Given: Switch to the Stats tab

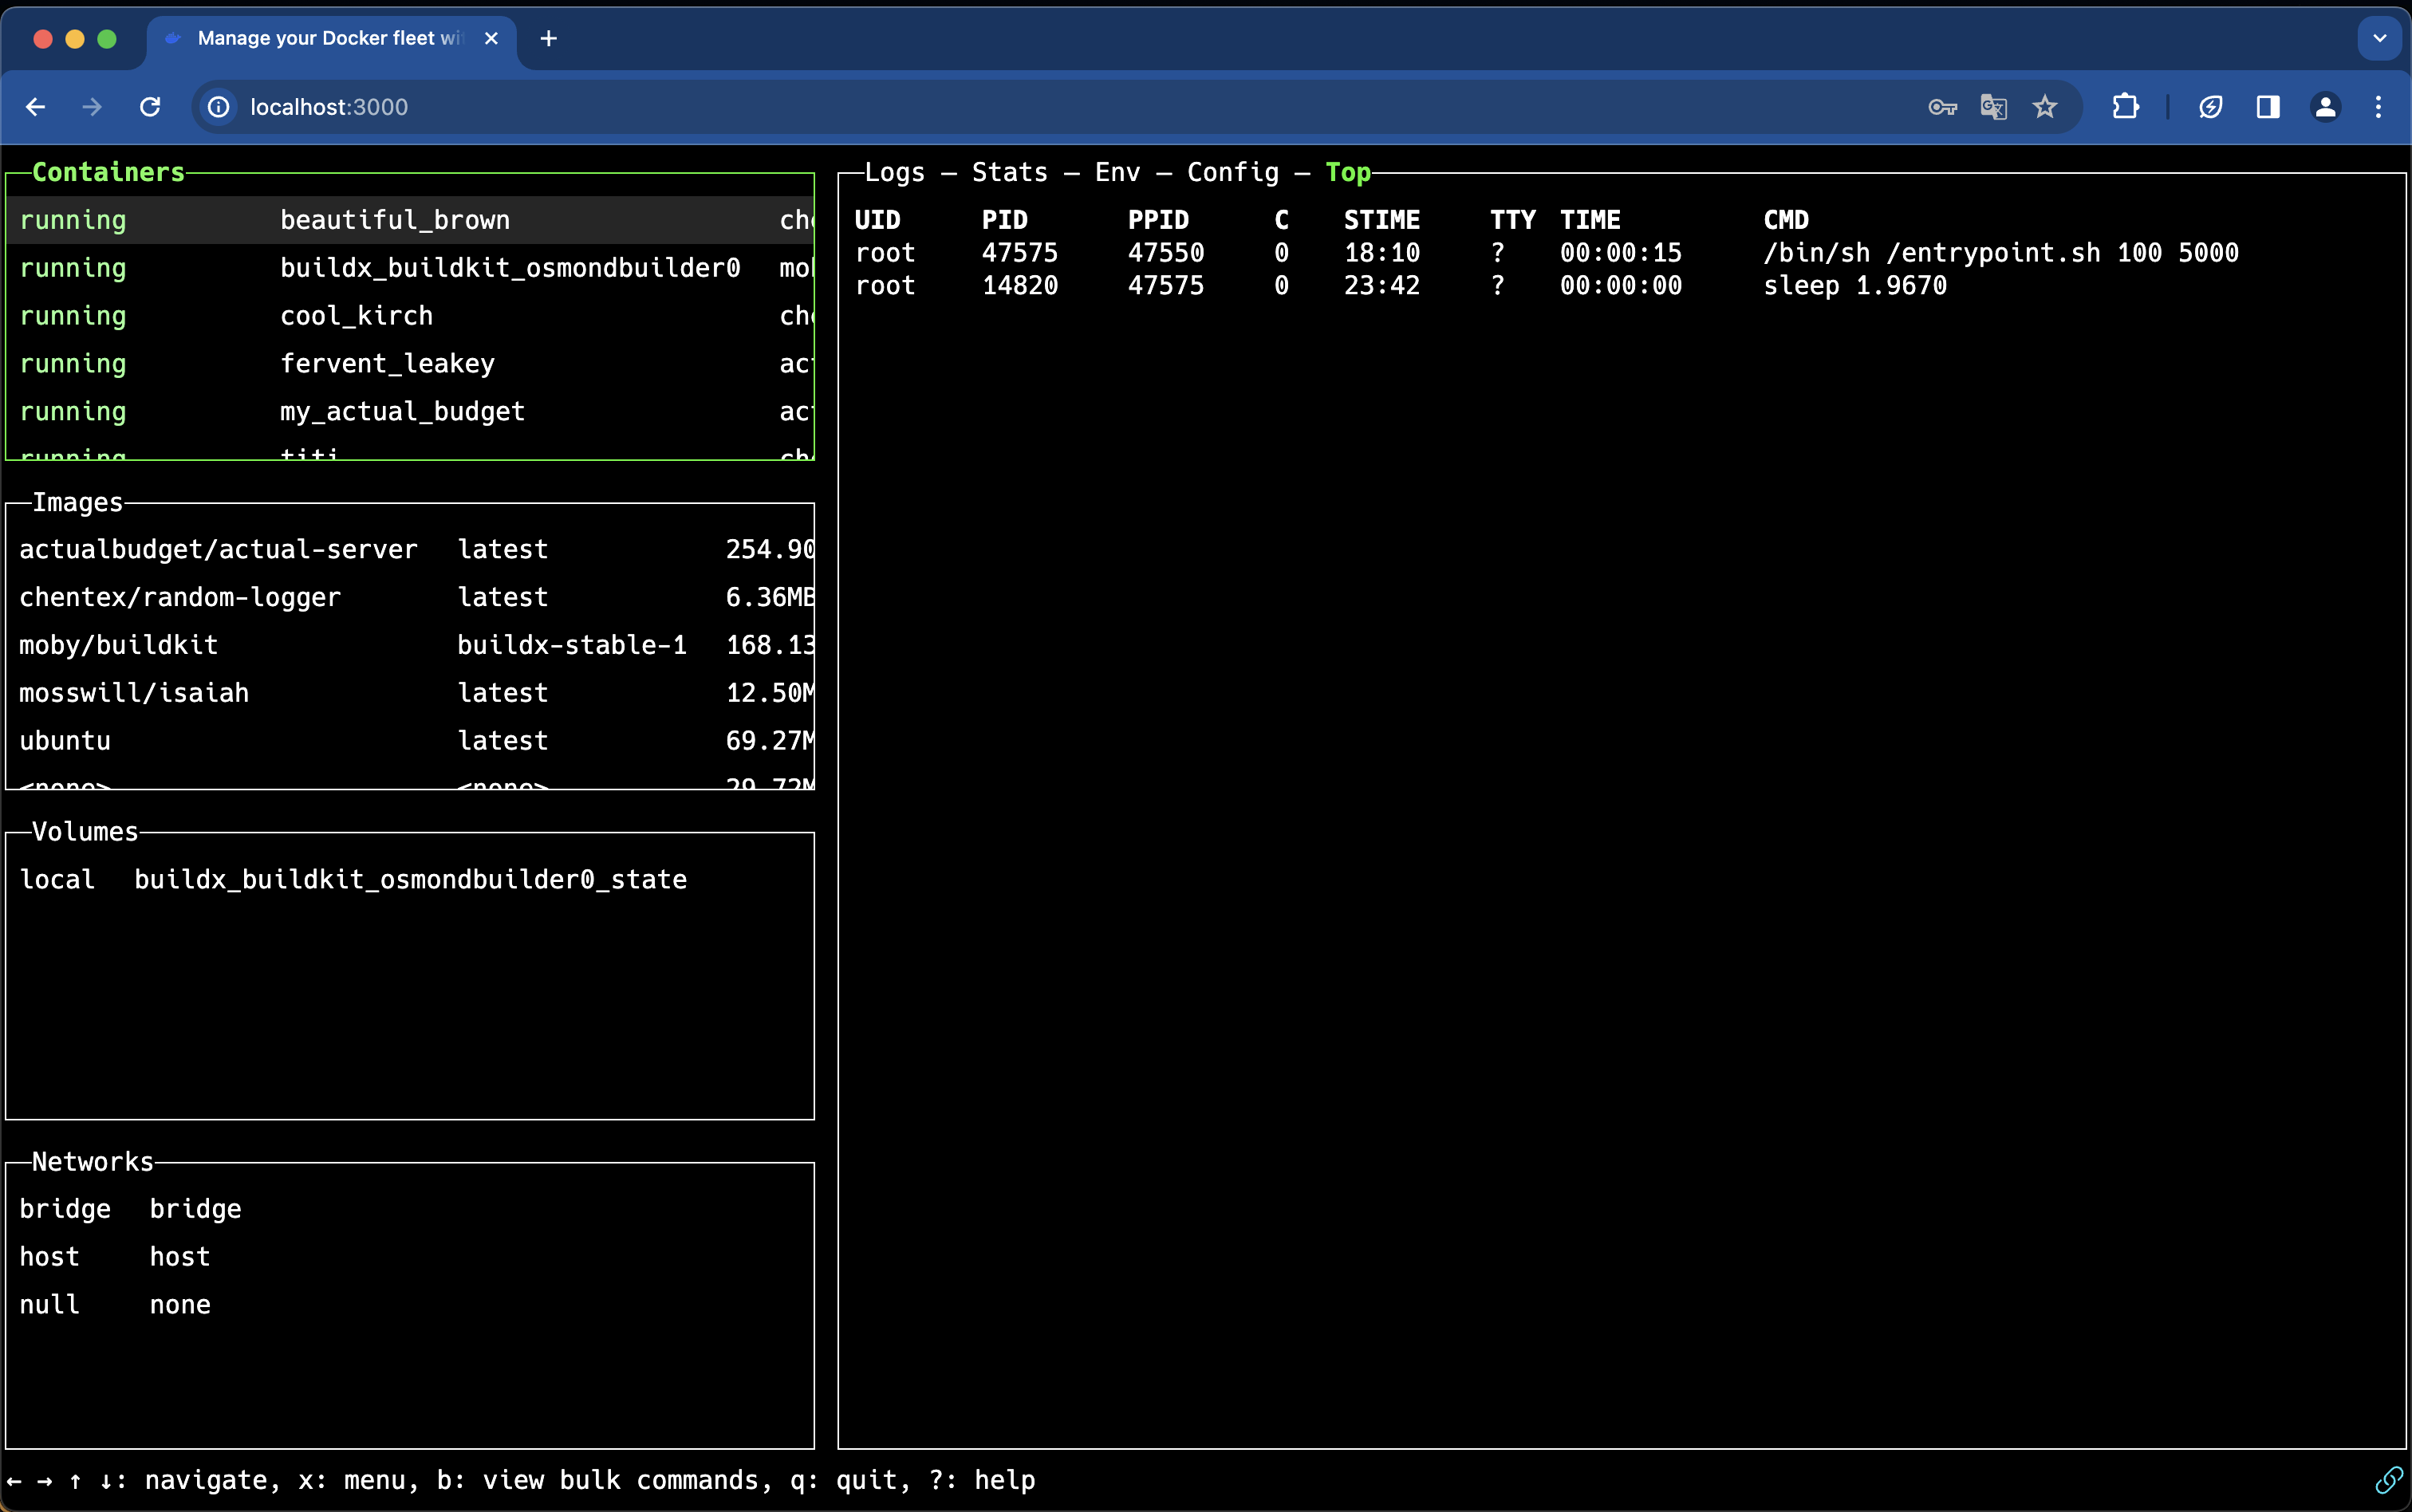Looking at the screenshot, I should [1009, 172].
